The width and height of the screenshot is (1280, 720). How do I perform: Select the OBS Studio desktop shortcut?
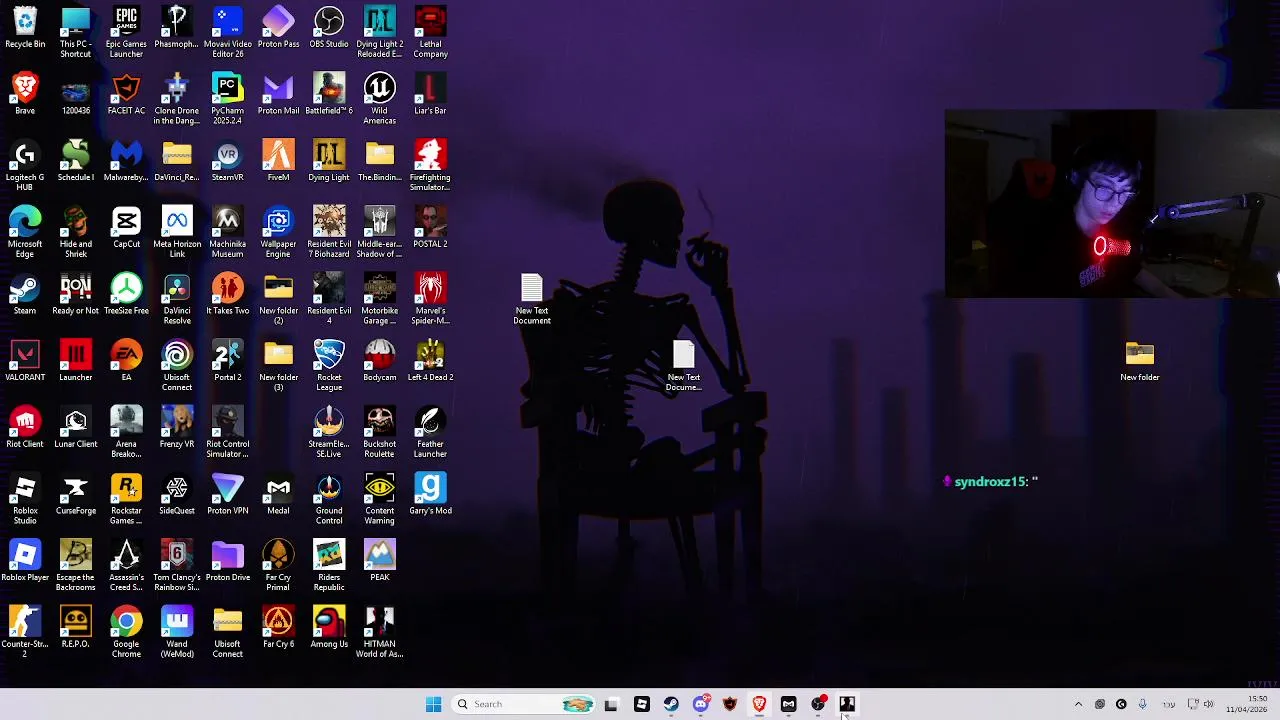329,28
